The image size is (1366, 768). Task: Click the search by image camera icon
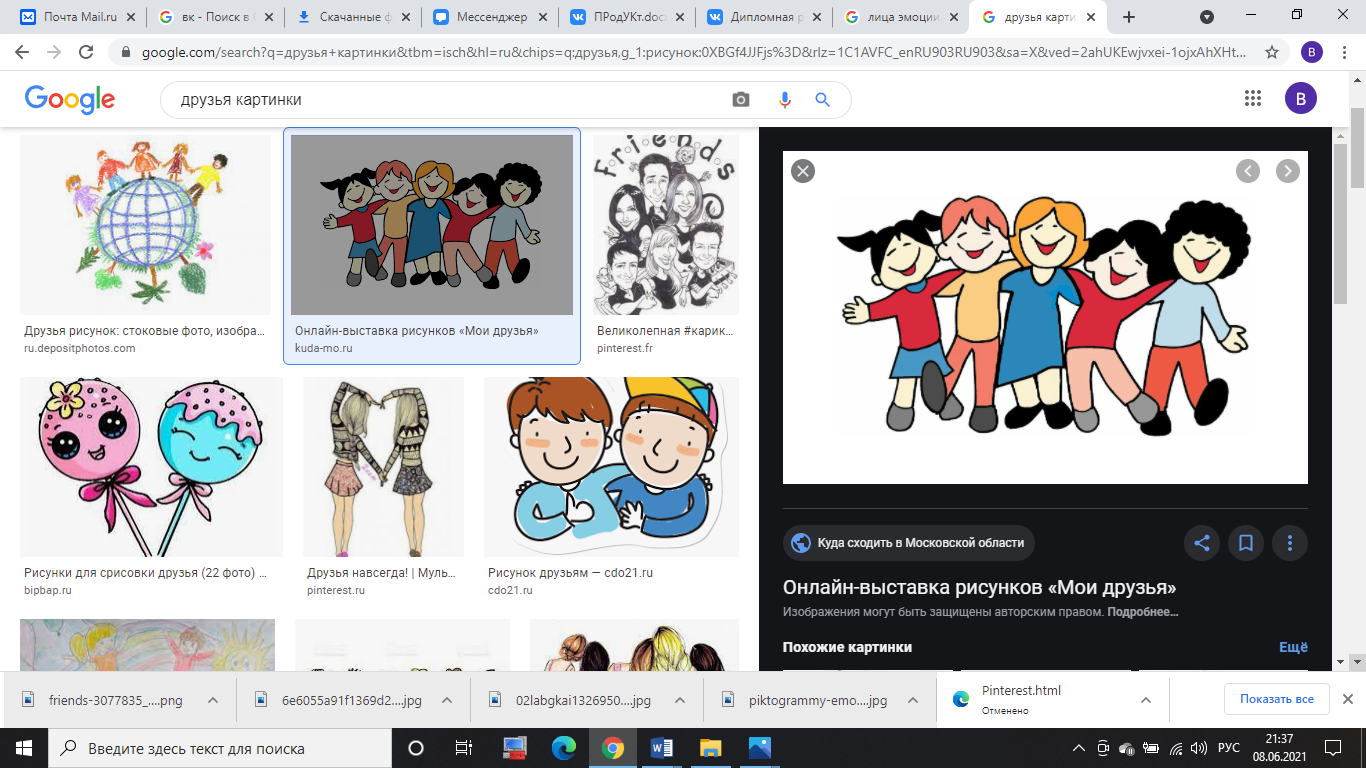tap(740, 100)
